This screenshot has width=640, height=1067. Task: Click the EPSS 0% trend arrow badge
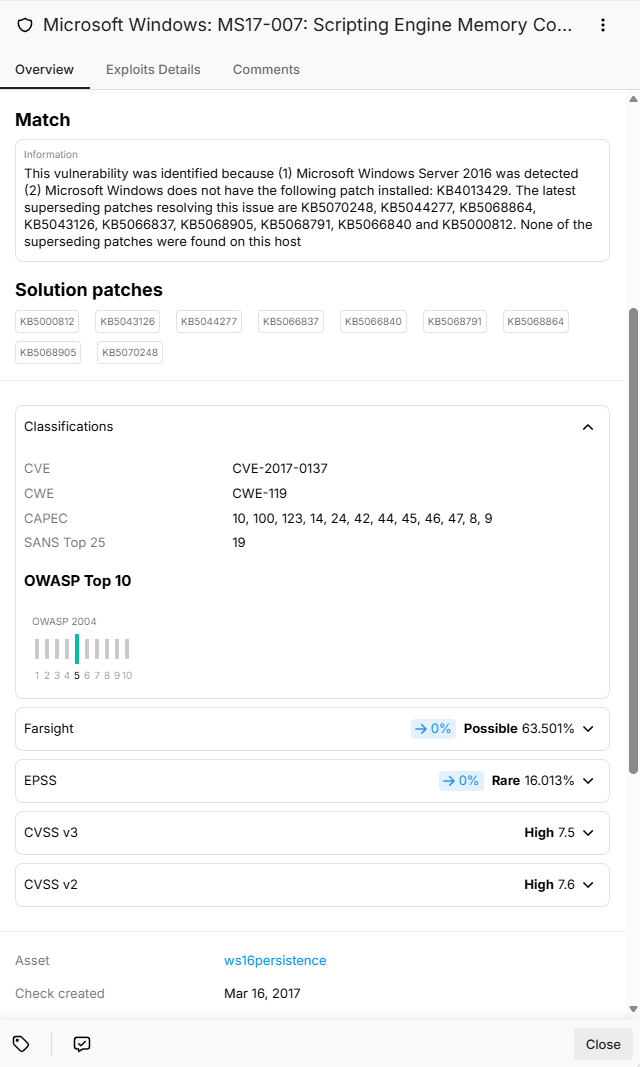click(x=461, y=781)
